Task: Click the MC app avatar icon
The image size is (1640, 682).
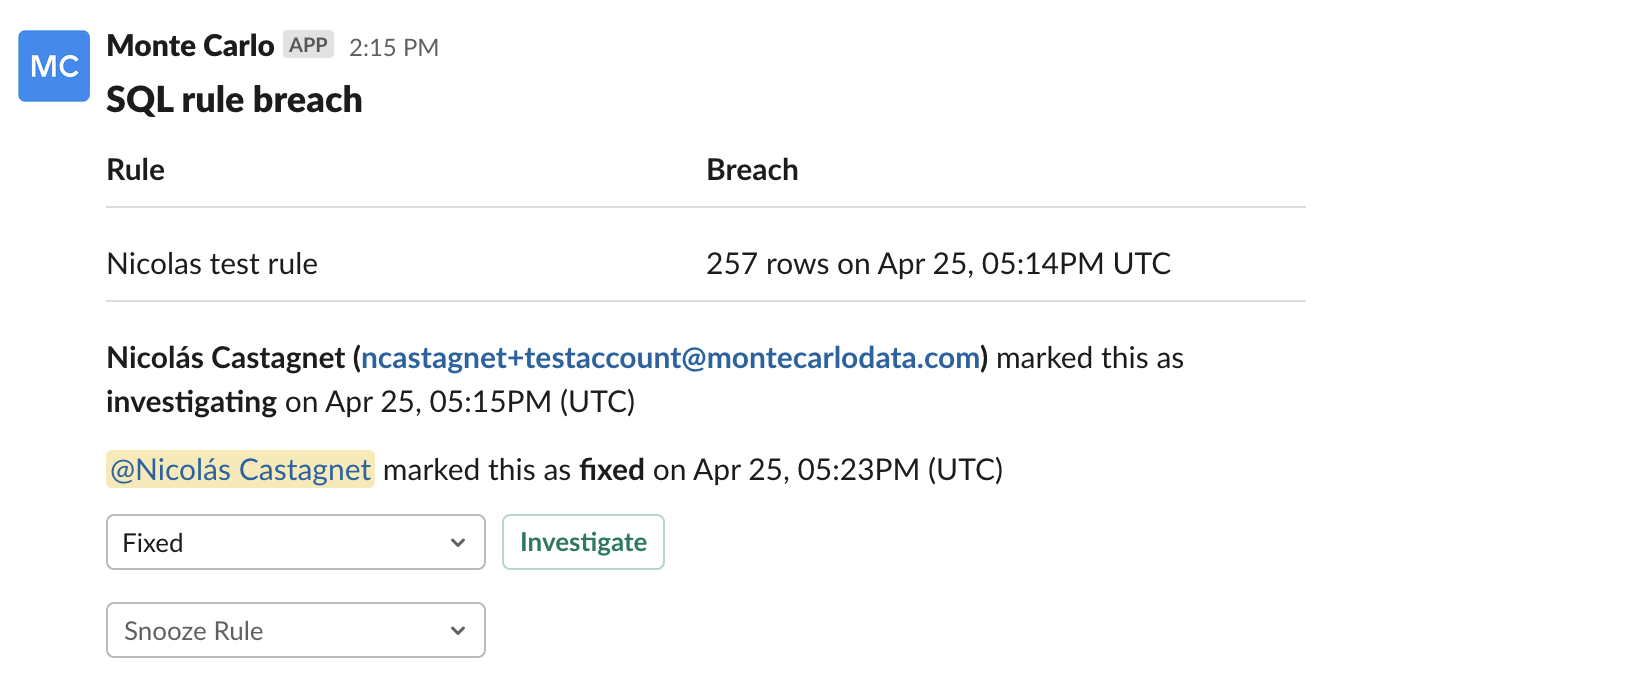Action: pyautogui.click(x=54, y=66)
